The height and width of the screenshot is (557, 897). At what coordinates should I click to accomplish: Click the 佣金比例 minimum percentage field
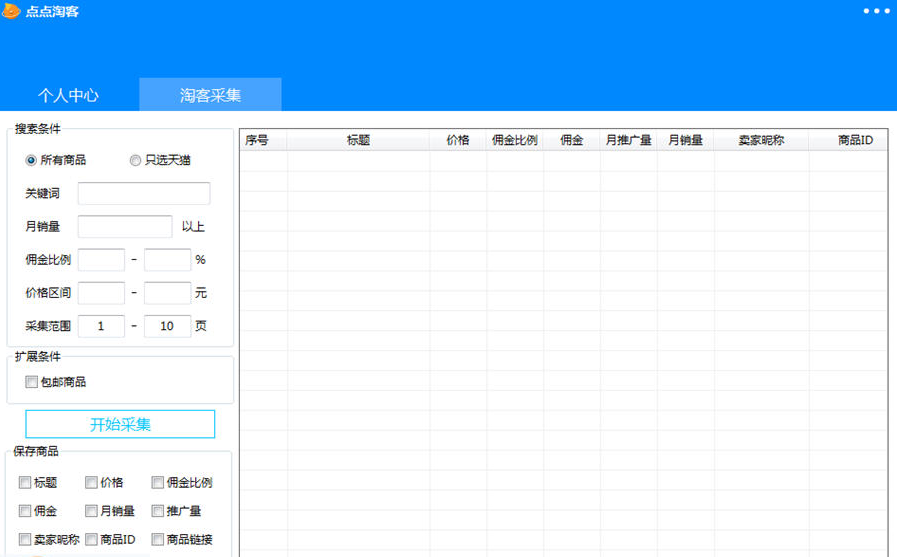tap(101, 260)
